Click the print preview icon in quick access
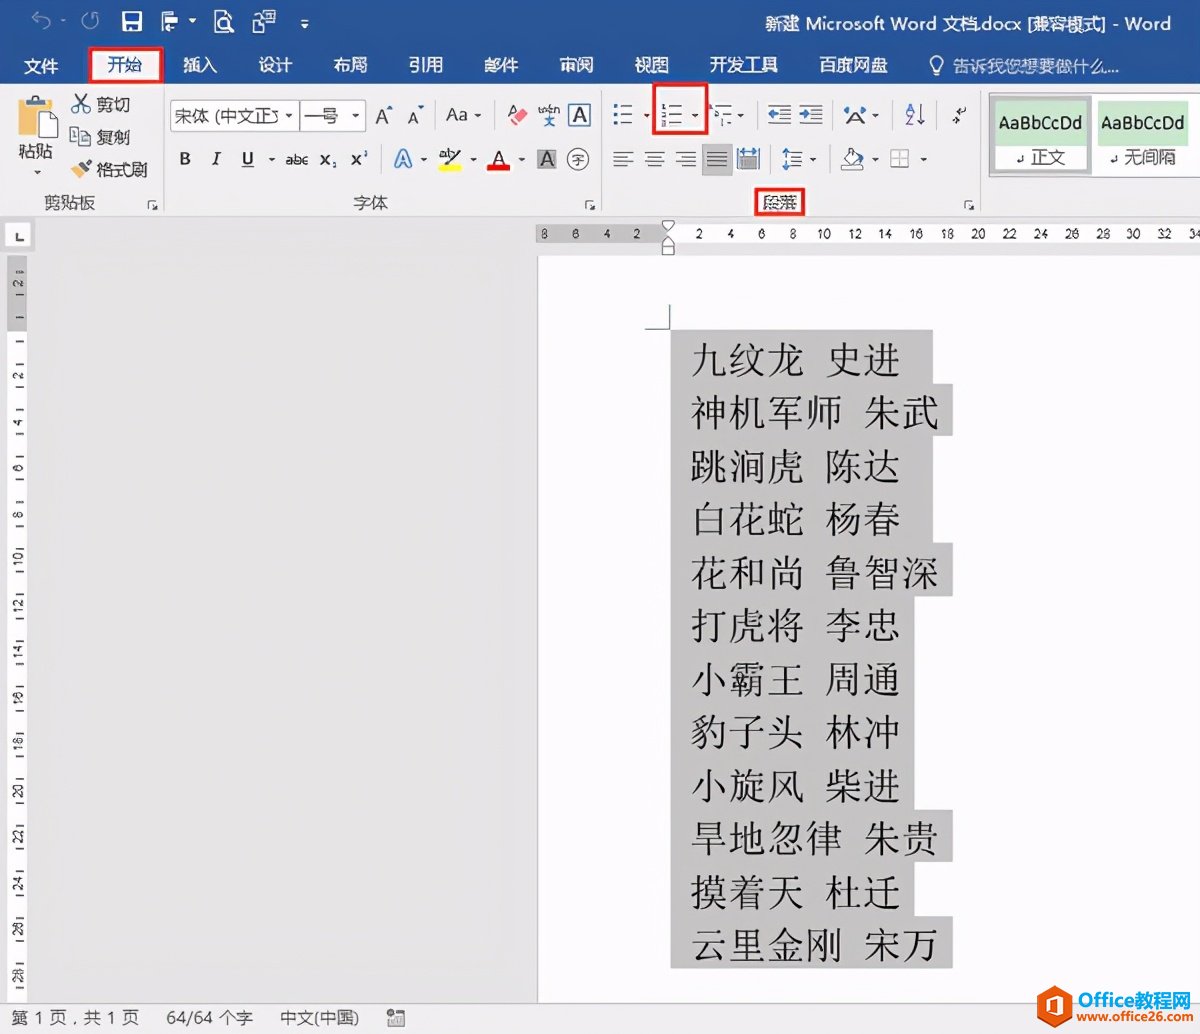 (224, 22)
